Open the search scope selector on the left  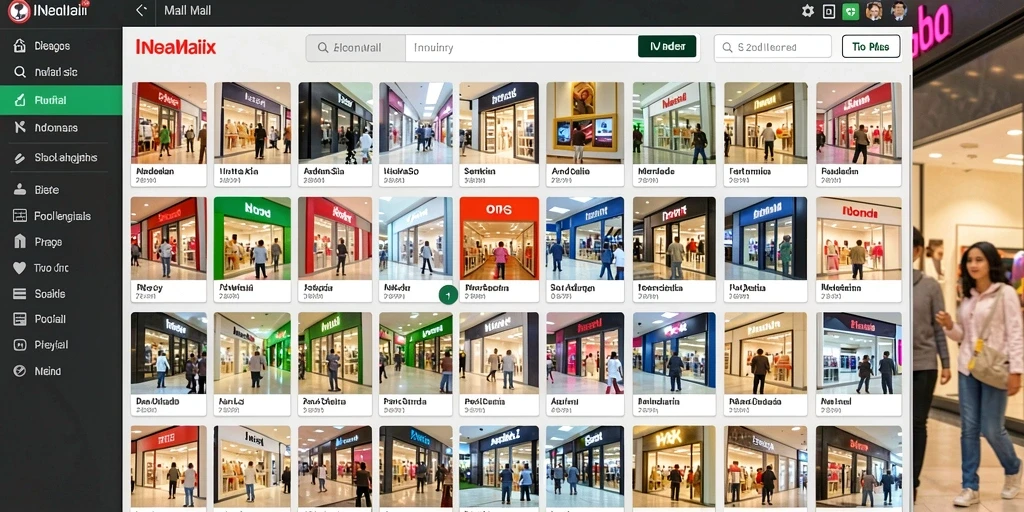coord(356,48)
